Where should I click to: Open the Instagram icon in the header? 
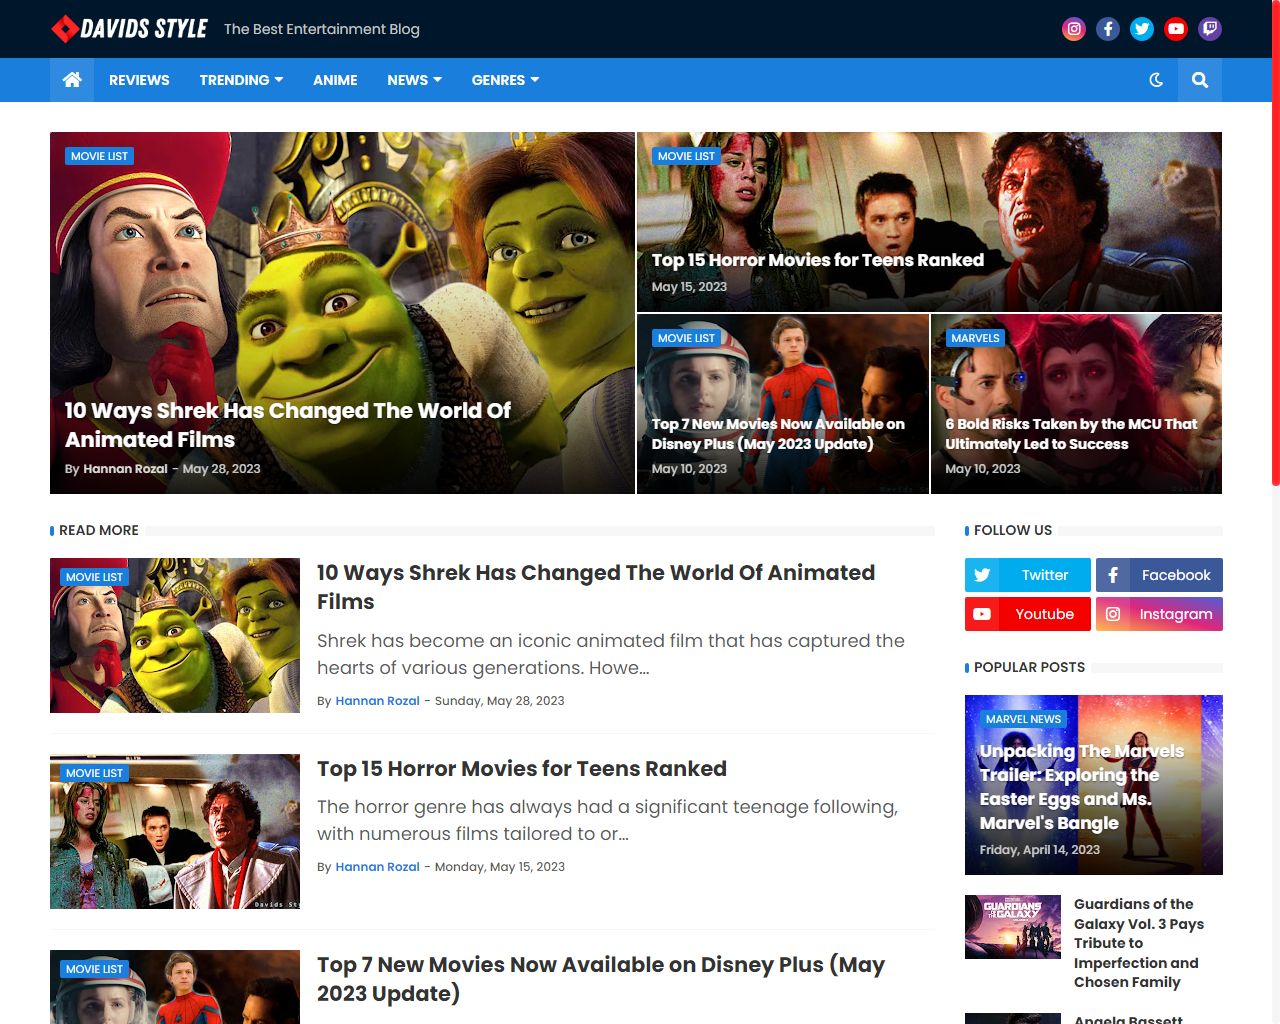[1074, 29]
